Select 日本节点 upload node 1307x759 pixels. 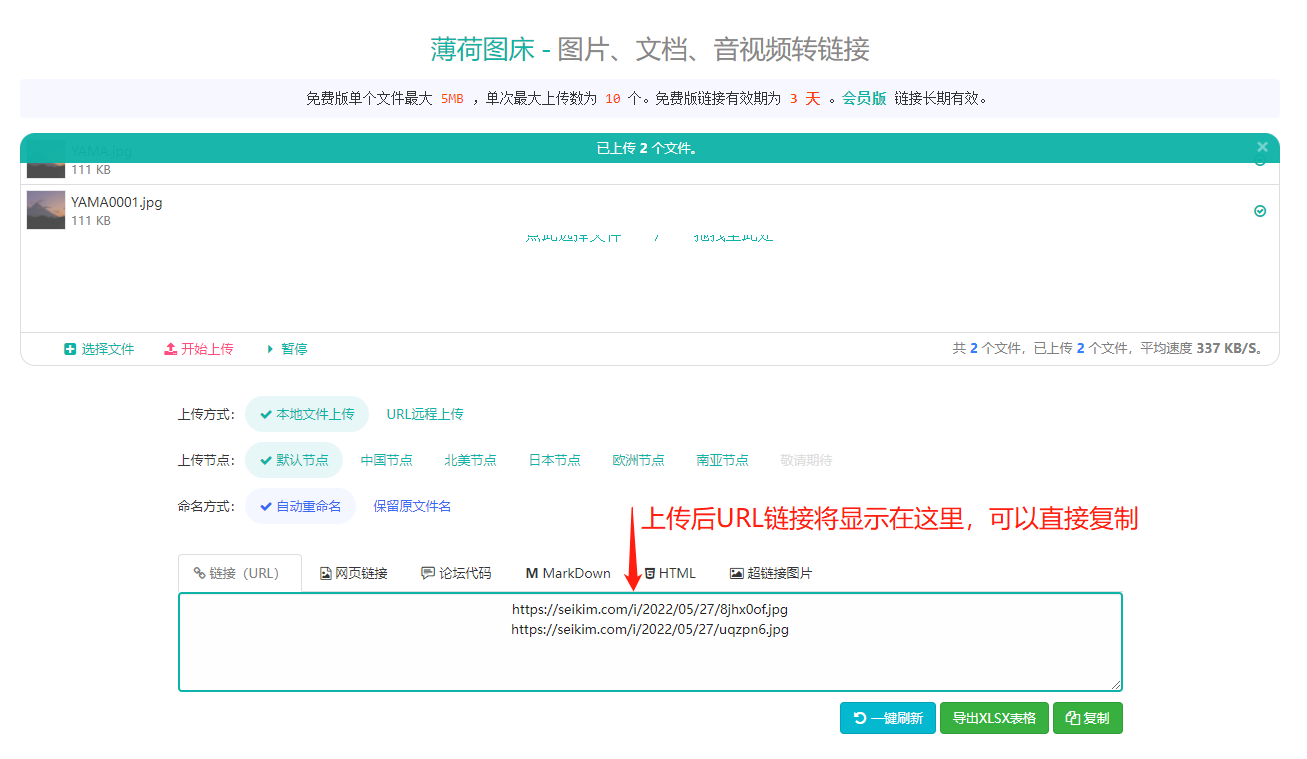(554, 460)
